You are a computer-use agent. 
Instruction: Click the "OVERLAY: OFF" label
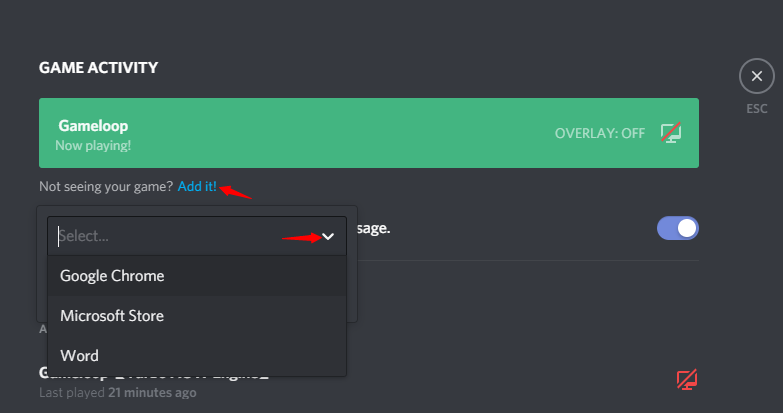(600, 133)
